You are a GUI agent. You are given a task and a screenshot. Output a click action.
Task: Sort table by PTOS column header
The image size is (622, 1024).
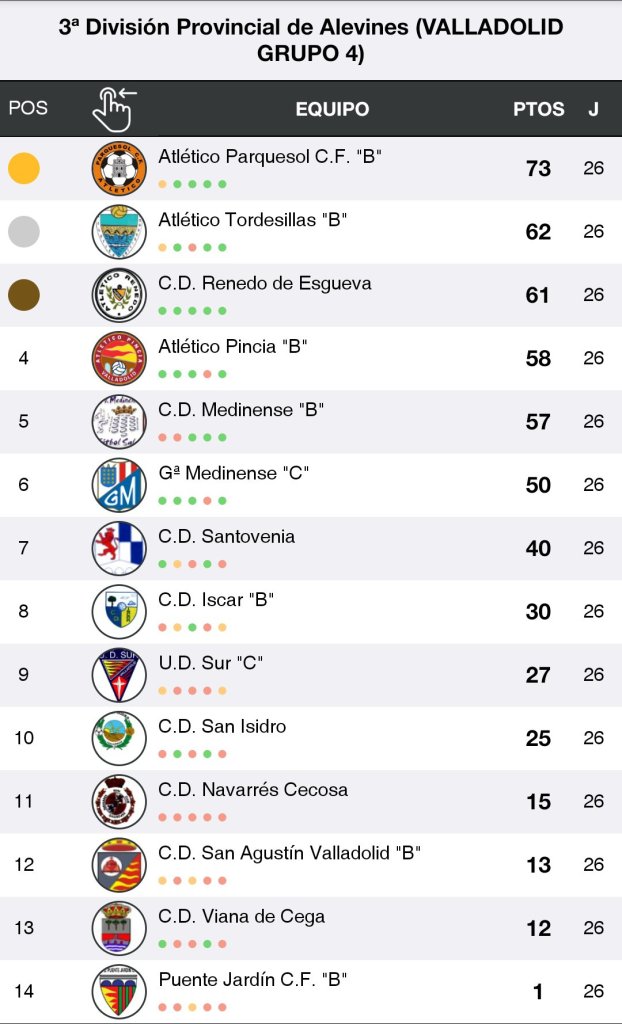[538, 109]
